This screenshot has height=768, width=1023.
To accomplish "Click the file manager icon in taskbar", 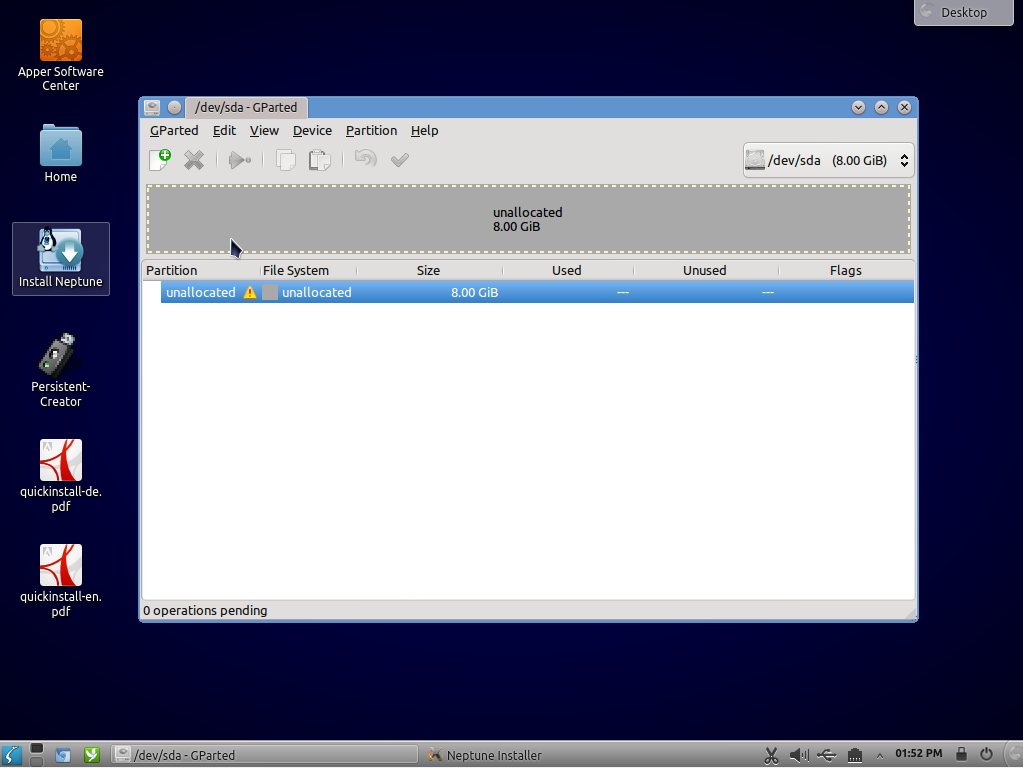I will click(x=63, y=756).
